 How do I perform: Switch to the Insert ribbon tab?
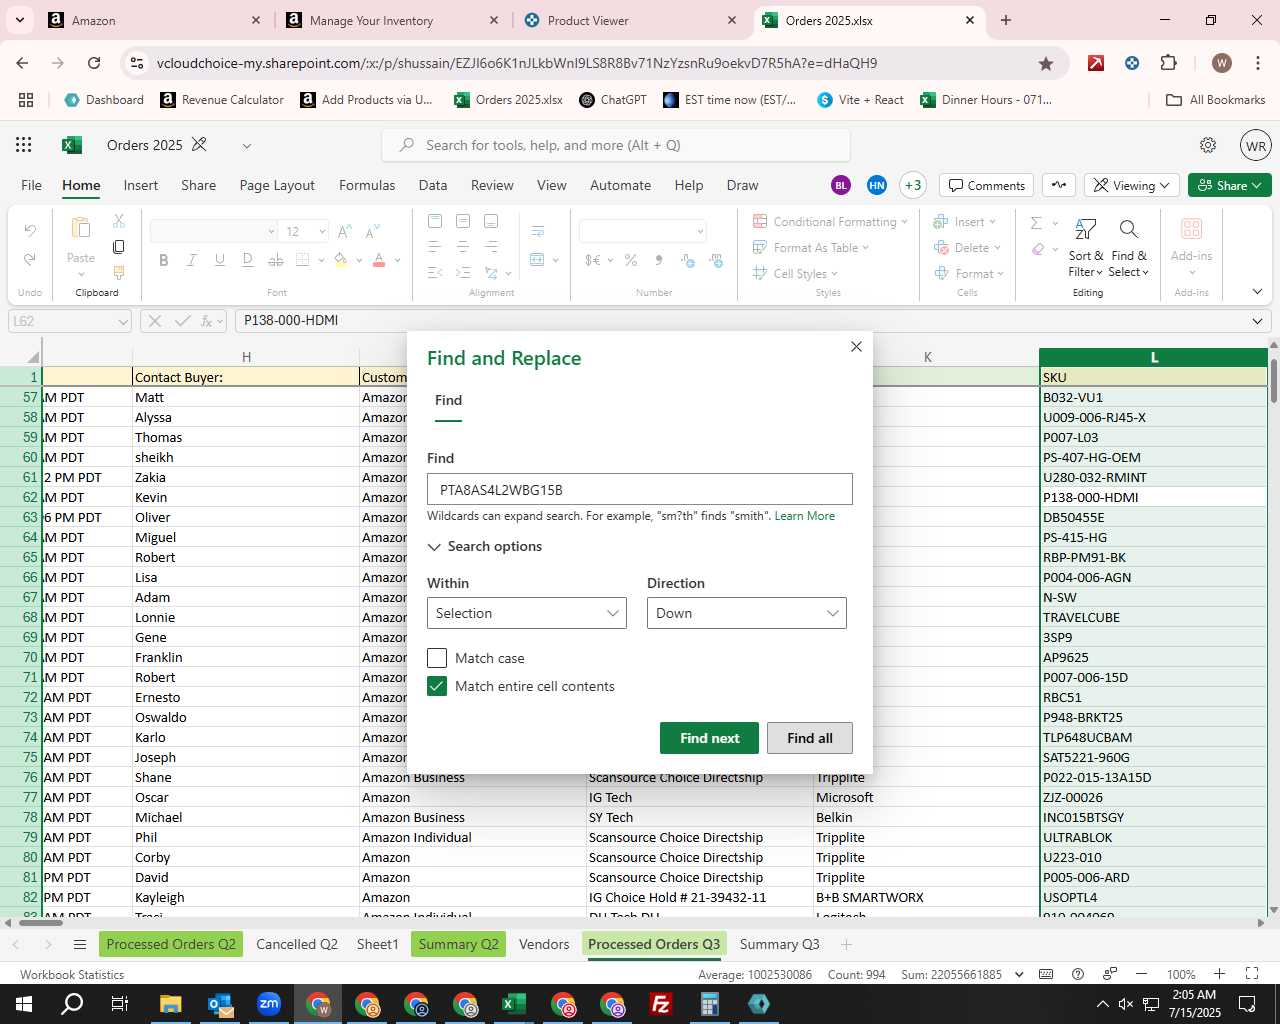tap(141, 185)
